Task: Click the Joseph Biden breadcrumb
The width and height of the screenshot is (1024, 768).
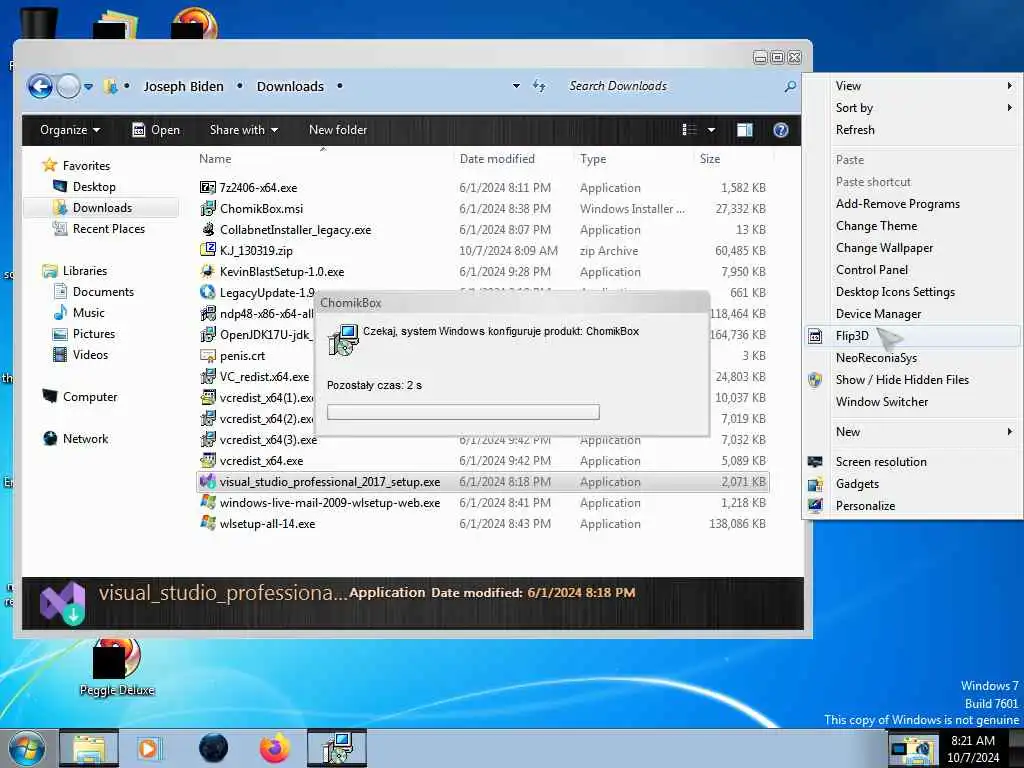Action: [184, 86]
